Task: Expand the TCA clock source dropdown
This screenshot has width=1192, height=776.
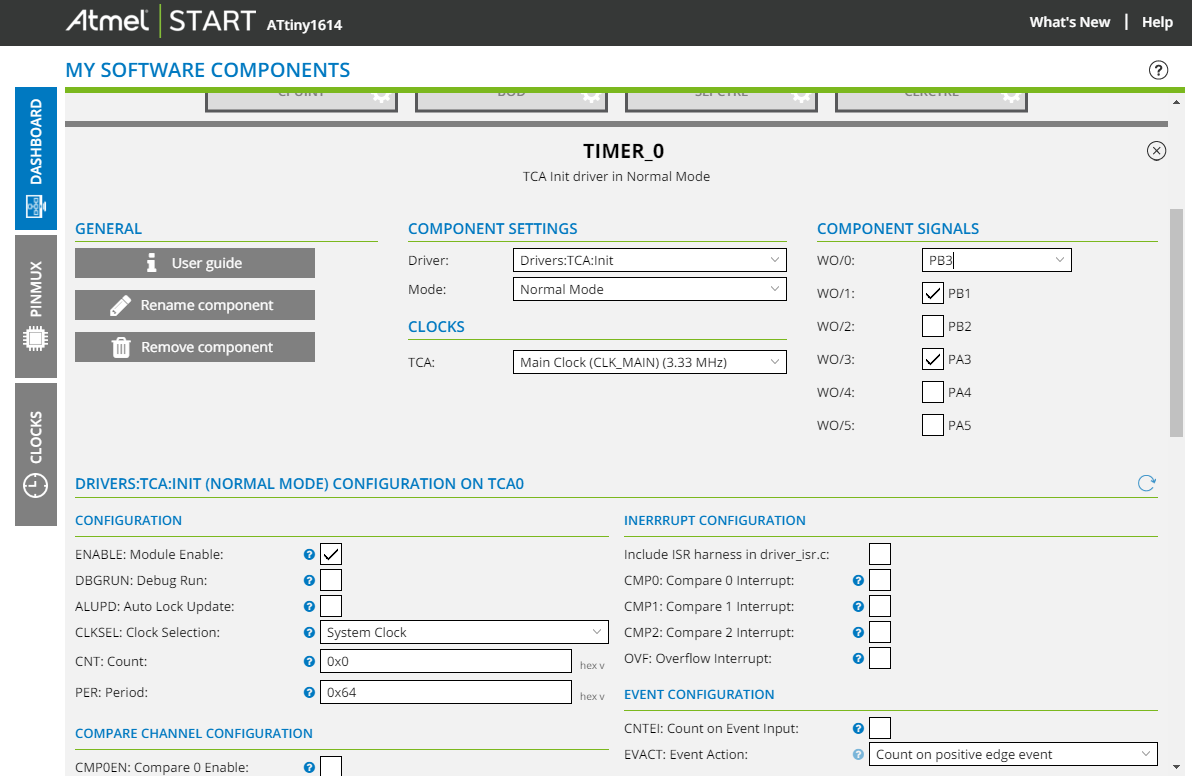Action: point(649,362)
